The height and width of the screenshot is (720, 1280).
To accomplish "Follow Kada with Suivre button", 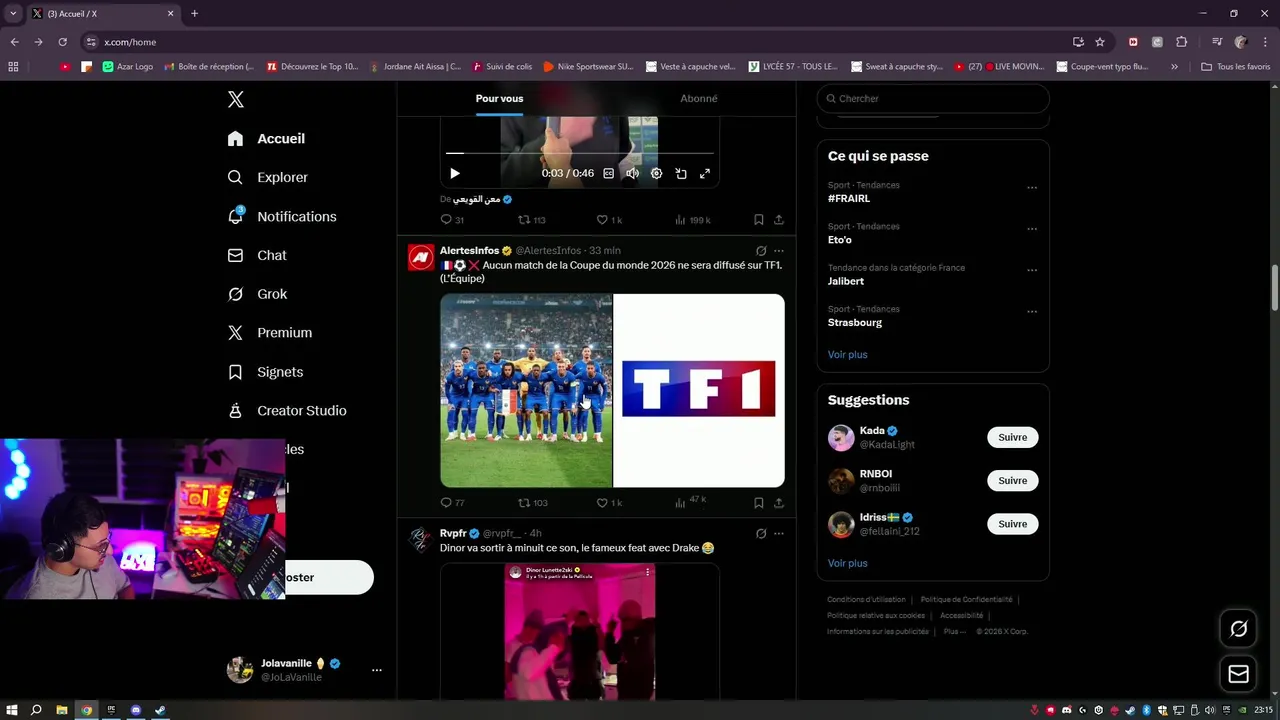I will pyautogui.click(x=1013, y=437).
